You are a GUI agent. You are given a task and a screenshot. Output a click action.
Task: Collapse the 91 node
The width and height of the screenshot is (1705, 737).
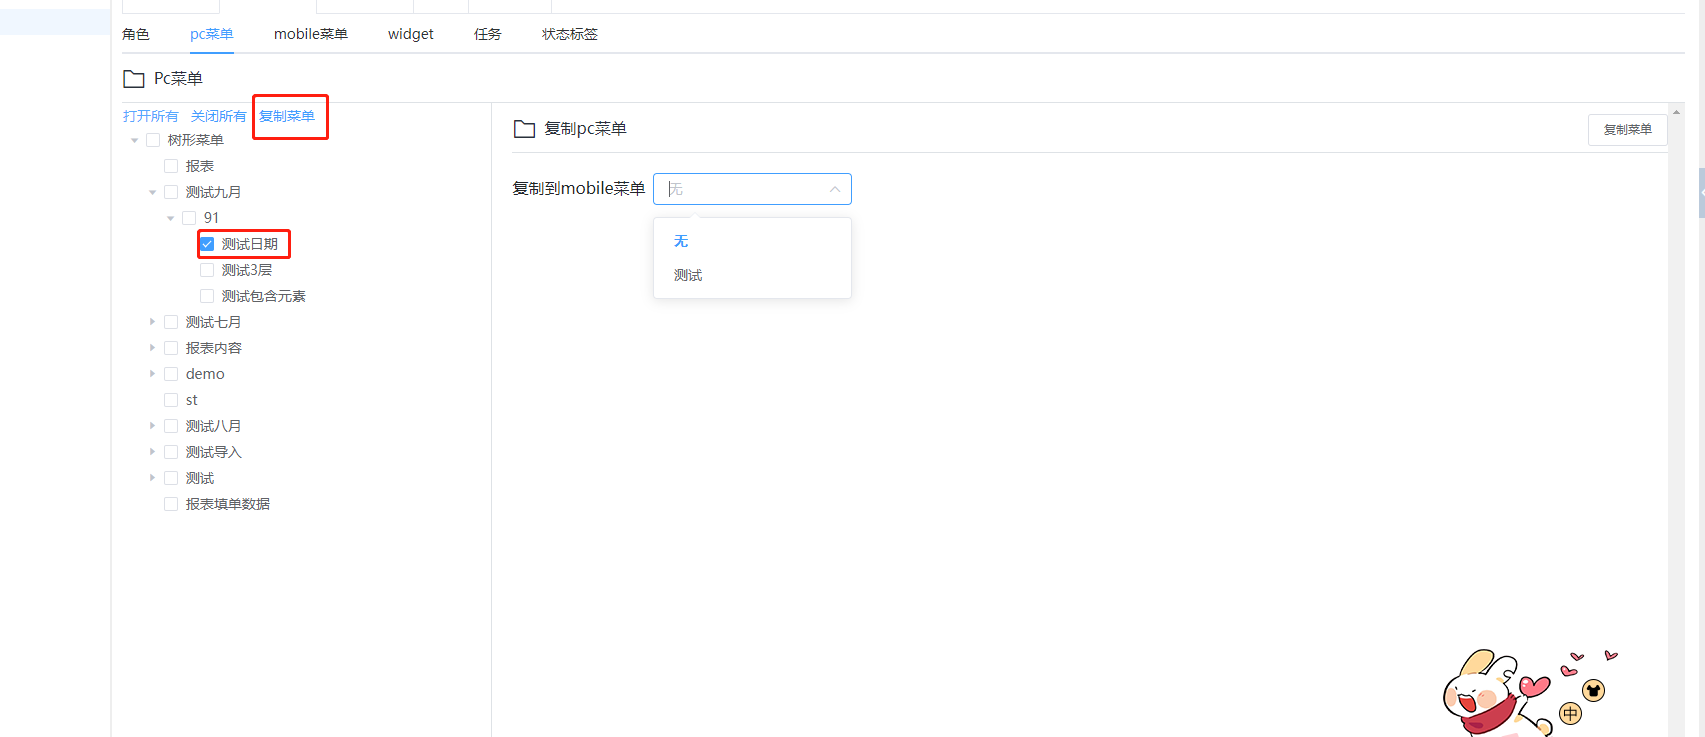click(x=170, y=218)
